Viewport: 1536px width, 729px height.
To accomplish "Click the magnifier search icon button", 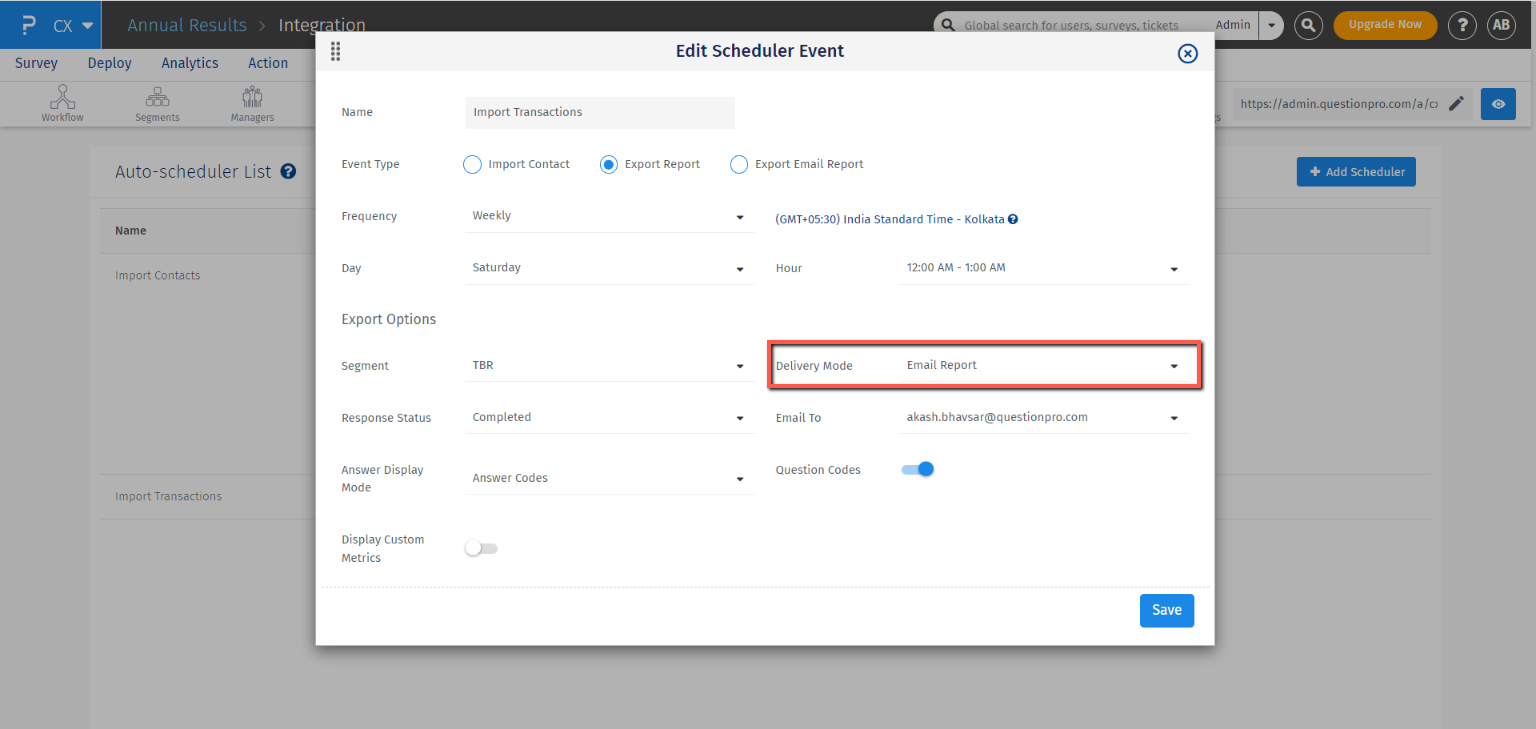I will 1308,25.
